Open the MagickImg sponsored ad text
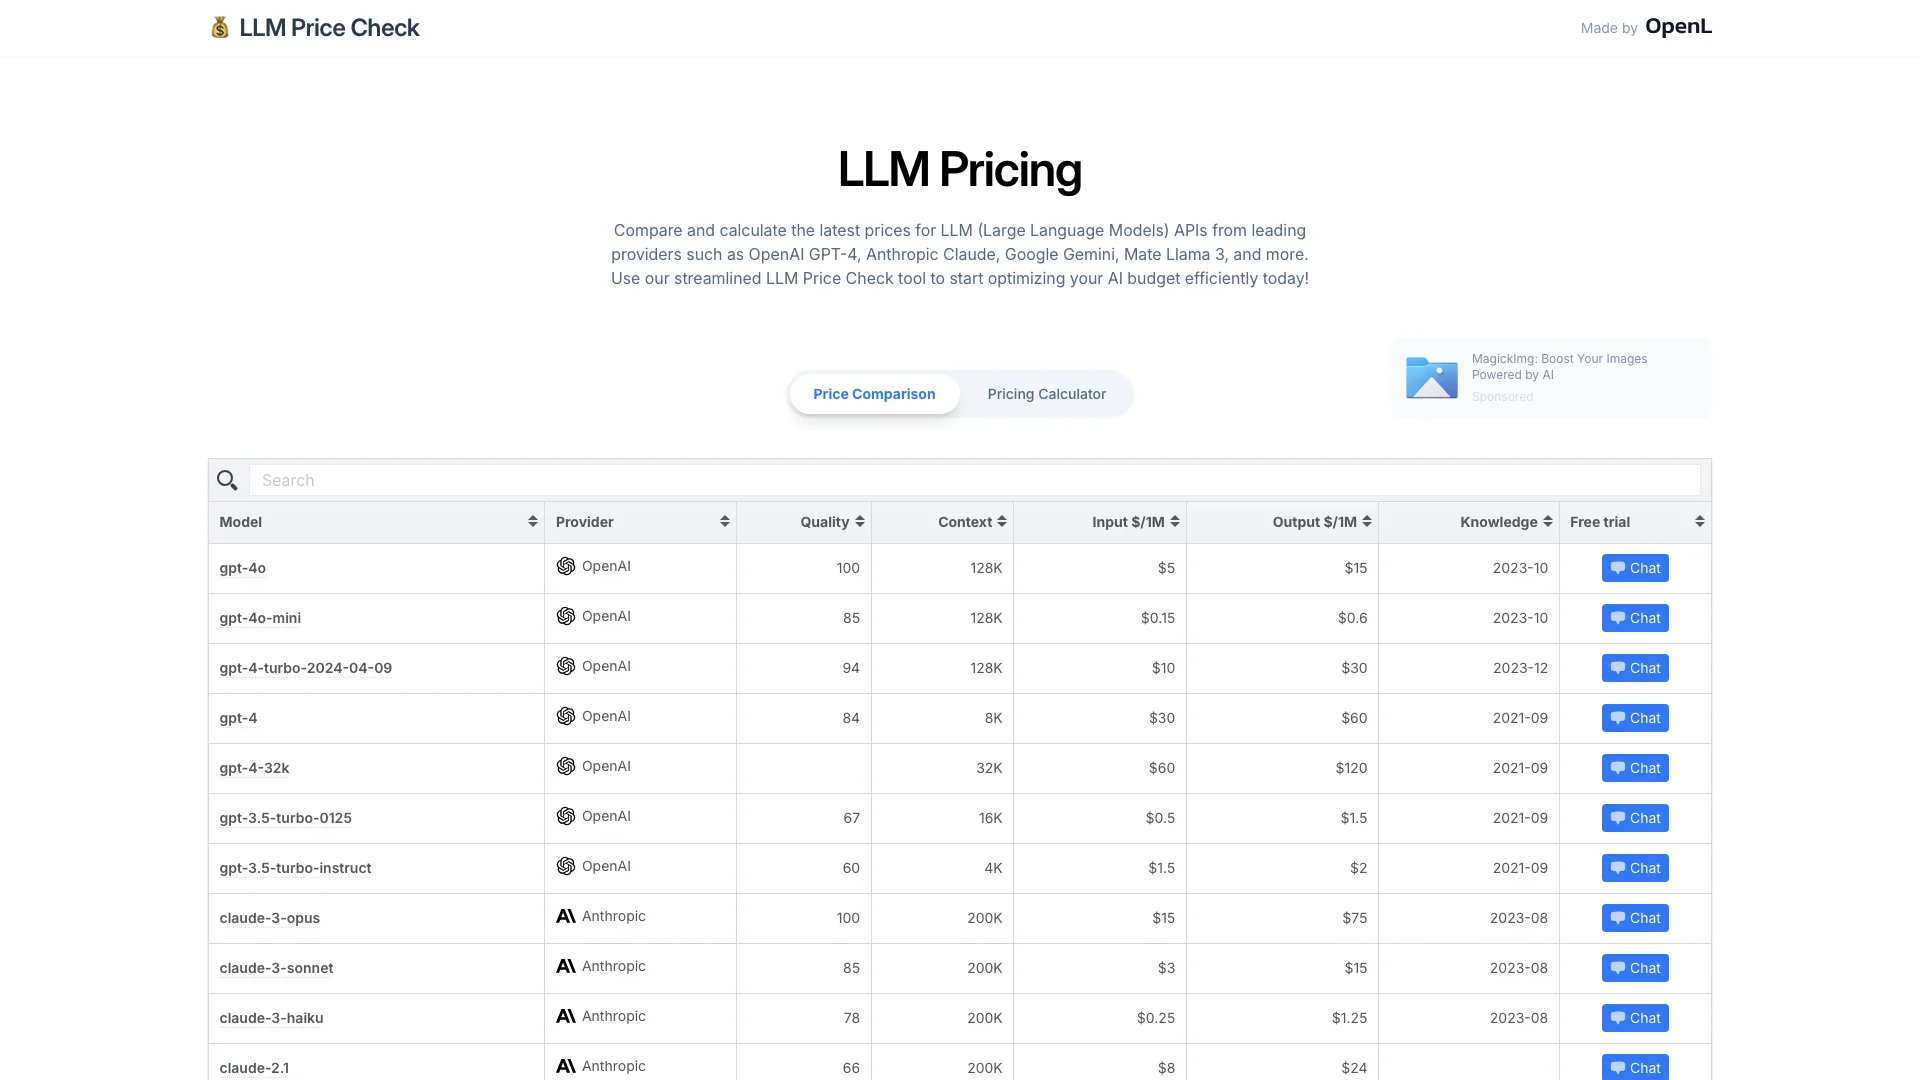This screenshot has width=1920, height=1080. pyautogui.click(x=1559, y=367)
